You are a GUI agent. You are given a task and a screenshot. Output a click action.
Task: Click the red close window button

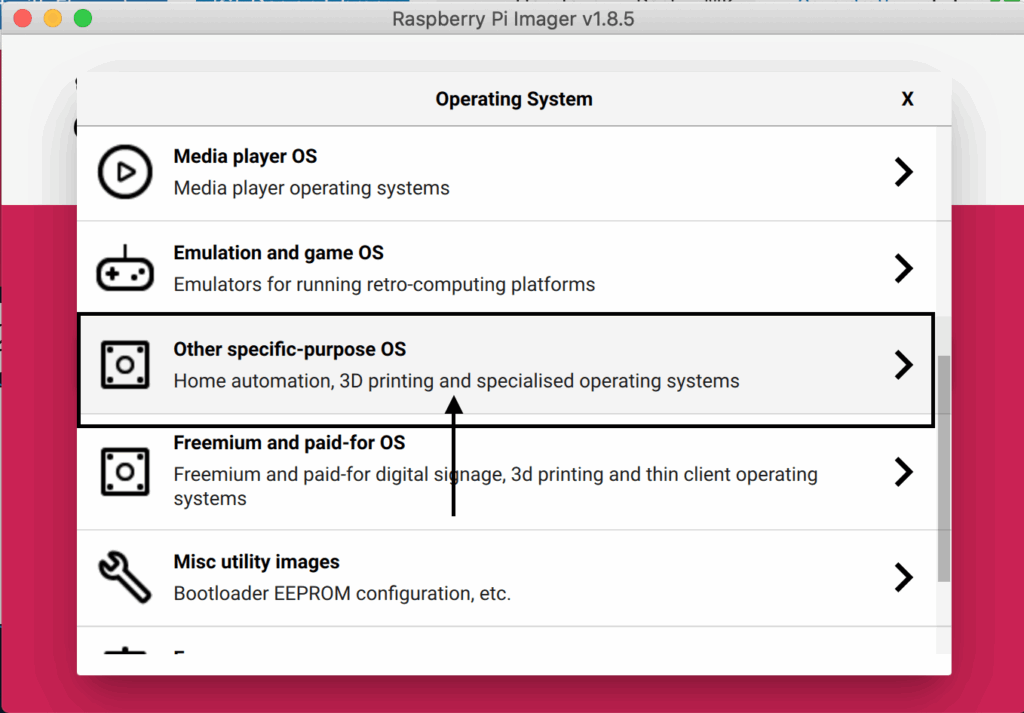tap(23, 18)
